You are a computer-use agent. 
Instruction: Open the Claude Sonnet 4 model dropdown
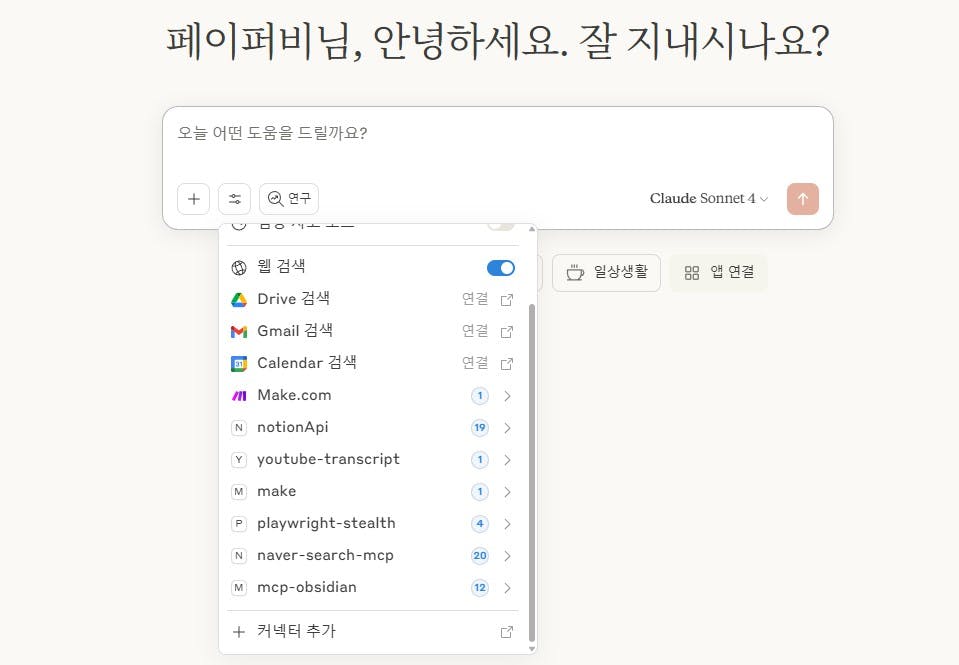(x=708, y=198)
